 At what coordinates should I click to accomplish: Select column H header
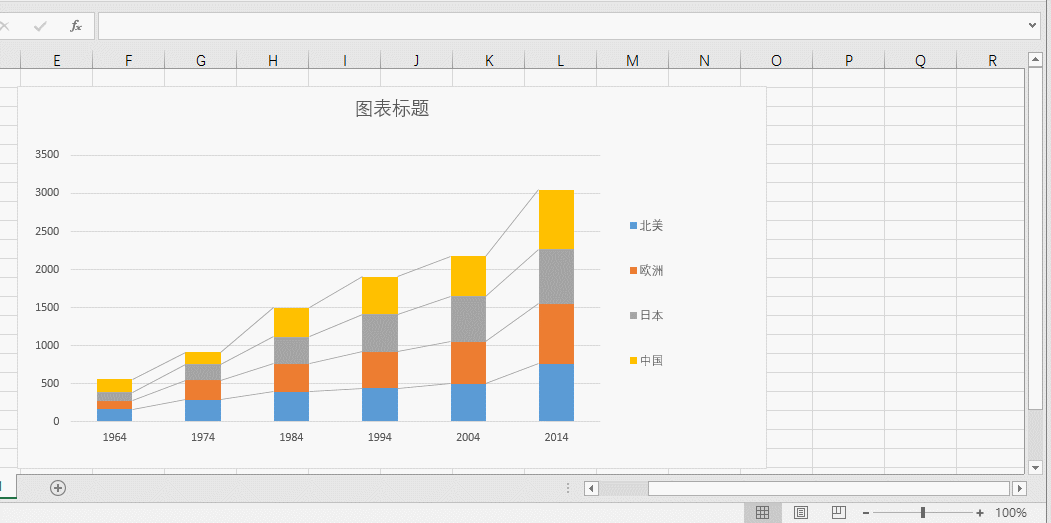(x=273, y=61)
